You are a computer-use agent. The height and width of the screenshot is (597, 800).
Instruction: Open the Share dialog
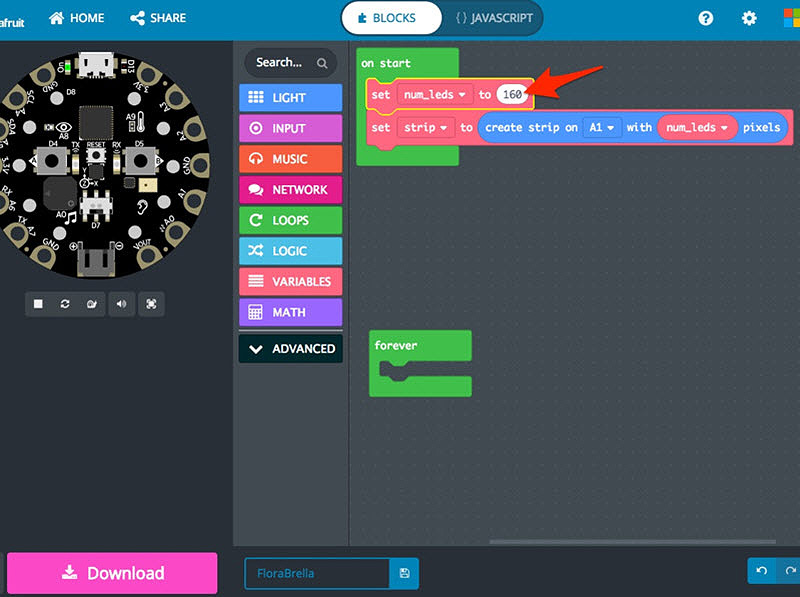click(x=157, y=17)
